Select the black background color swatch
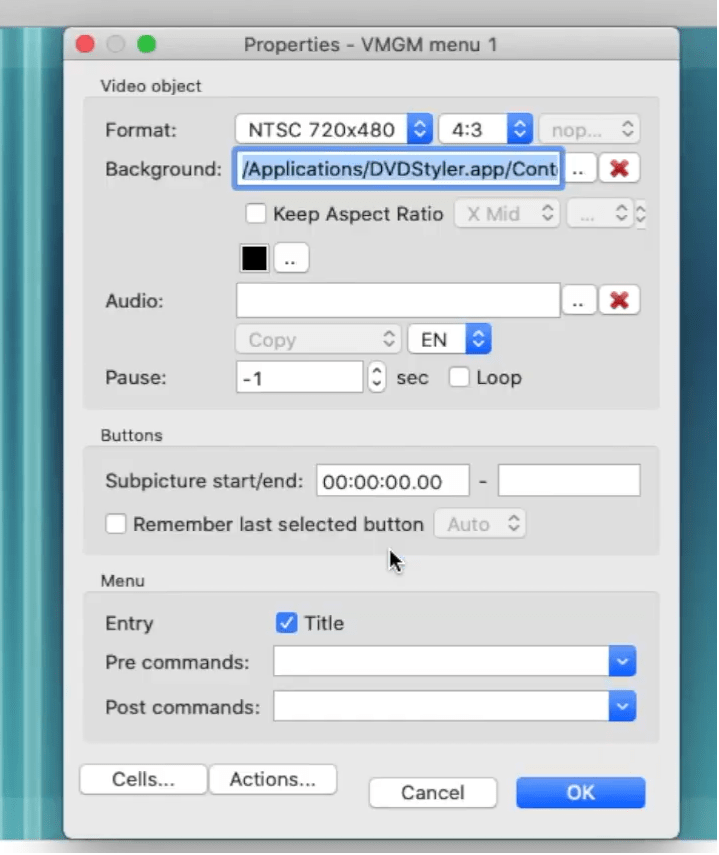This screenshot has width=719, height=855. [x=254, y=258]
